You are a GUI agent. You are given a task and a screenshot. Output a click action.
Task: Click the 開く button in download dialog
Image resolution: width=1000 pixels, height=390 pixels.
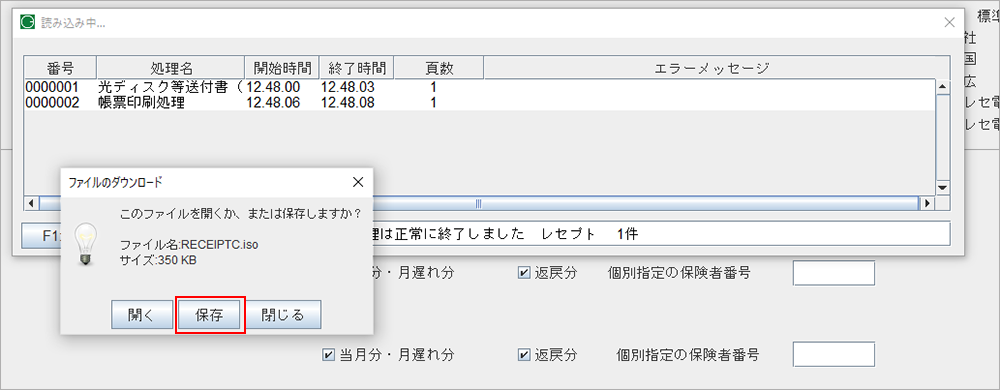click(x=141, y=315)
